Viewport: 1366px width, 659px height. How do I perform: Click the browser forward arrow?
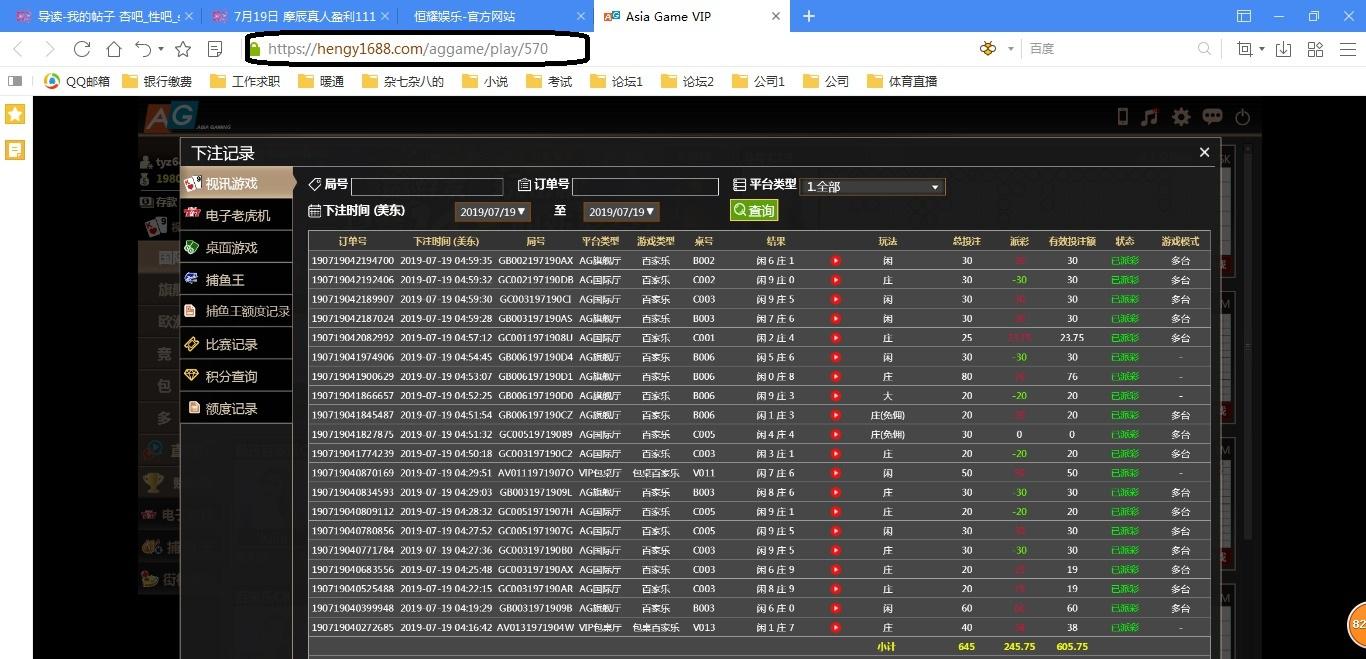50,49
